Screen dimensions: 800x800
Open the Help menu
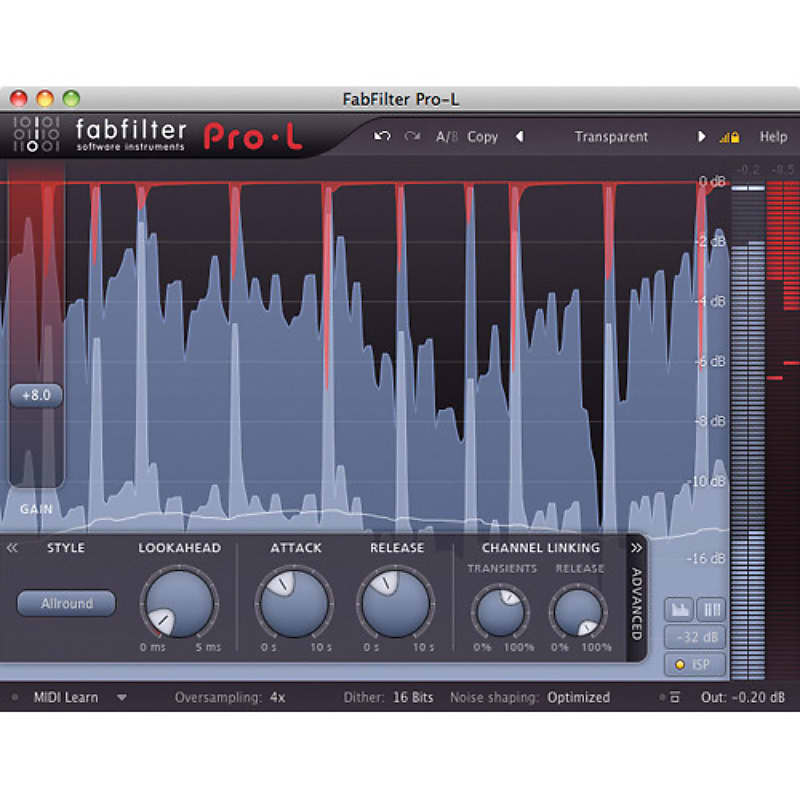coord(772,136)
